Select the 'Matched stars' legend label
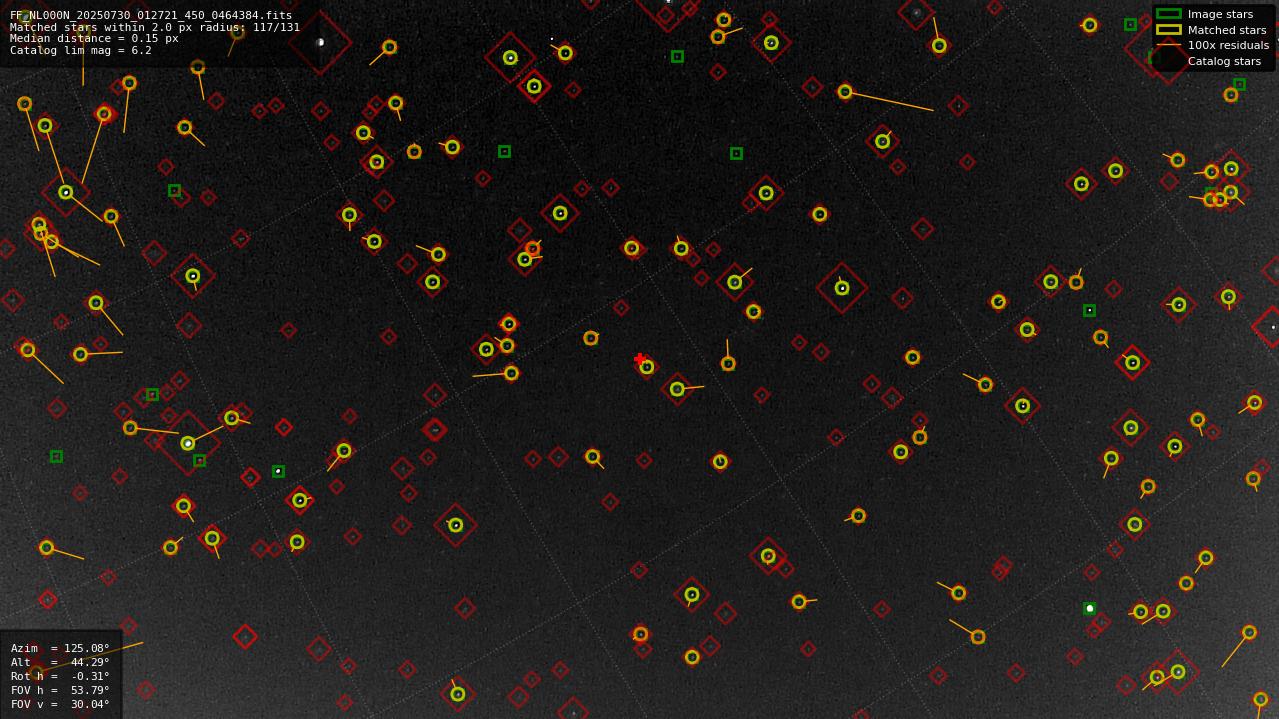The height and width of the screenshot is (719, 1279). click(1227, 30)
